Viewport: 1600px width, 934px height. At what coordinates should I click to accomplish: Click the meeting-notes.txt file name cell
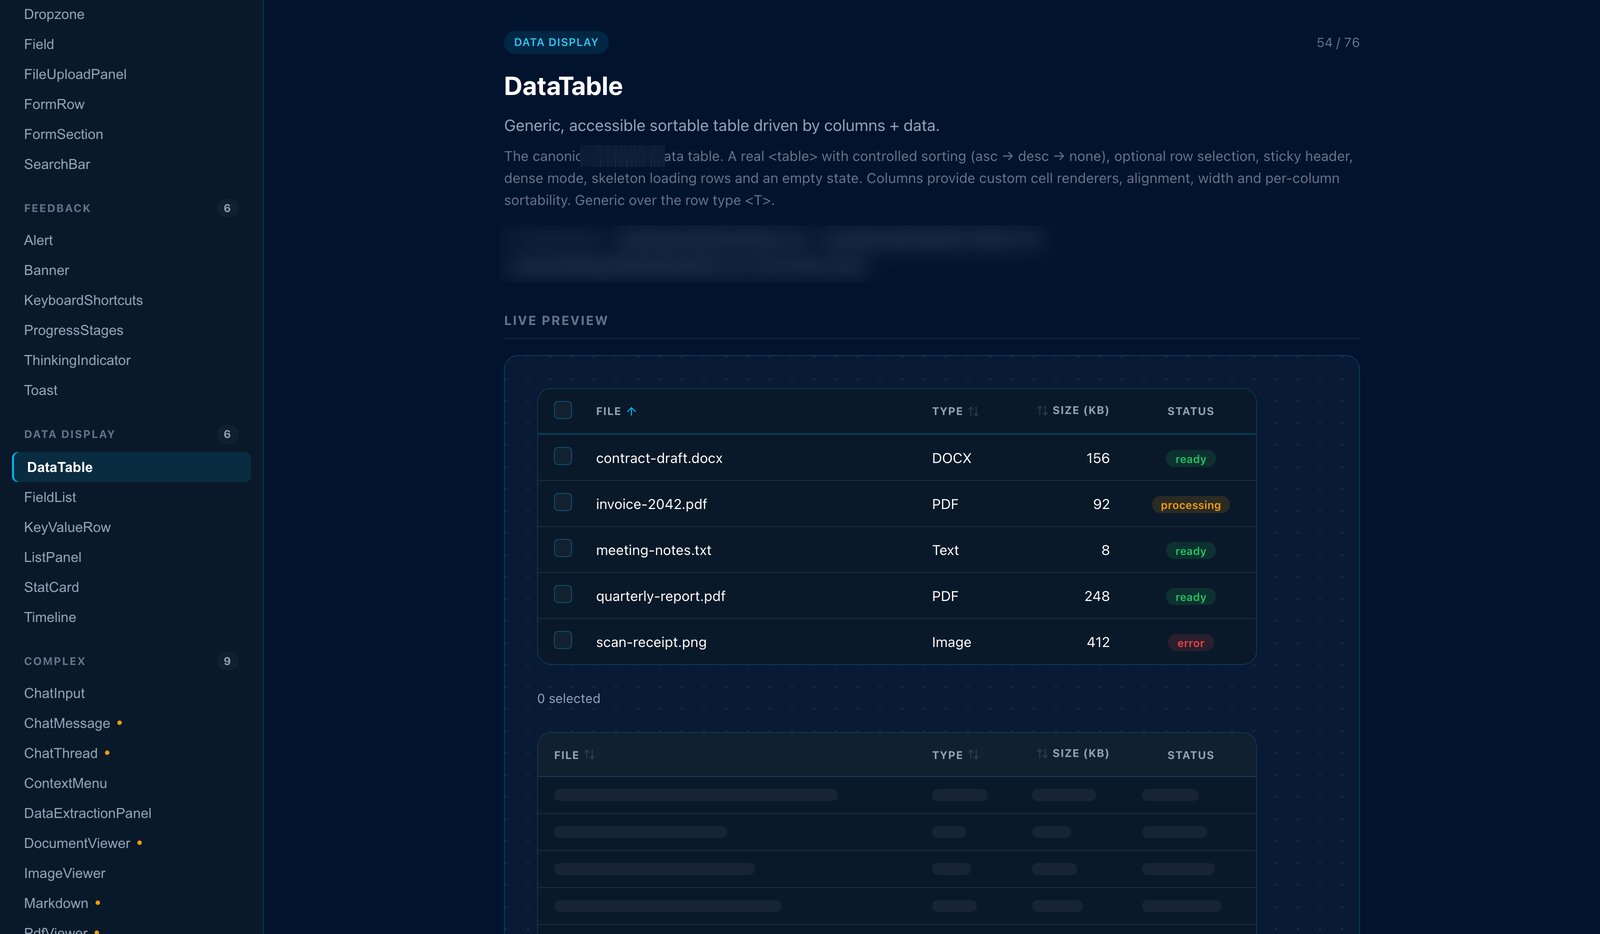(654, 550)
